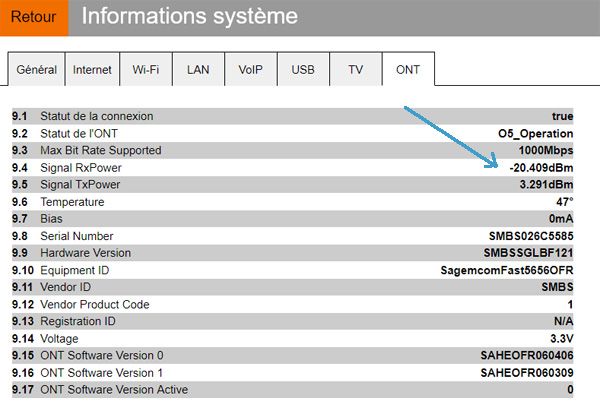Click the Max Bit Rate 1000Mbps value

[x=546, y=150]
